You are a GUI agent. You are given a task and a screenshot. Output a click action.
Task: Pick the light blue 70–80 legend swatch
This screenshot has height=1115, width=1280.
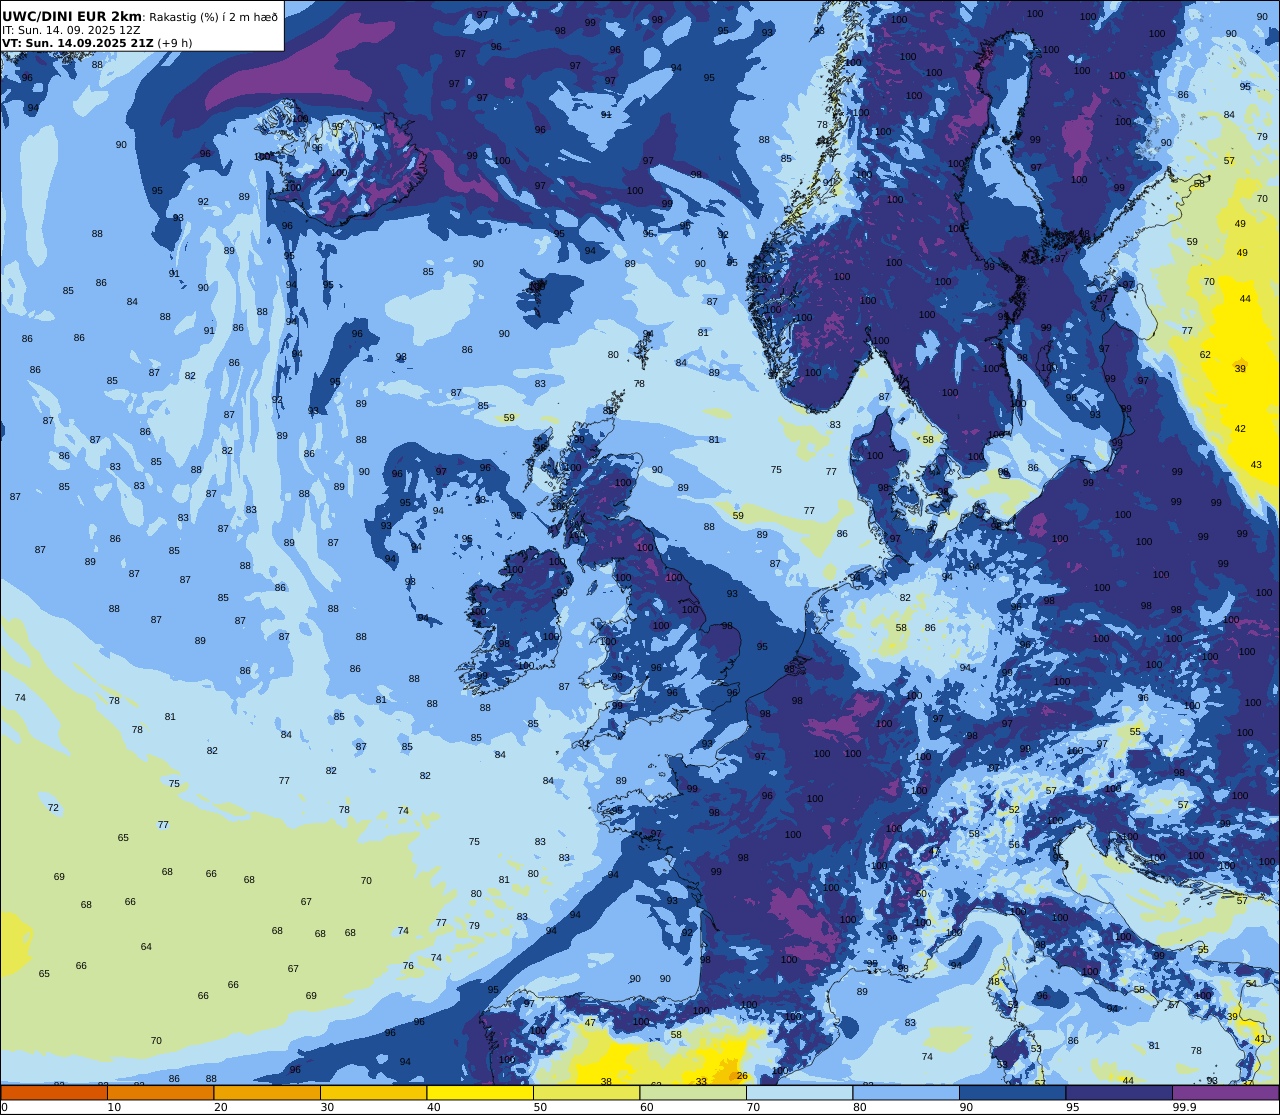799,1092
